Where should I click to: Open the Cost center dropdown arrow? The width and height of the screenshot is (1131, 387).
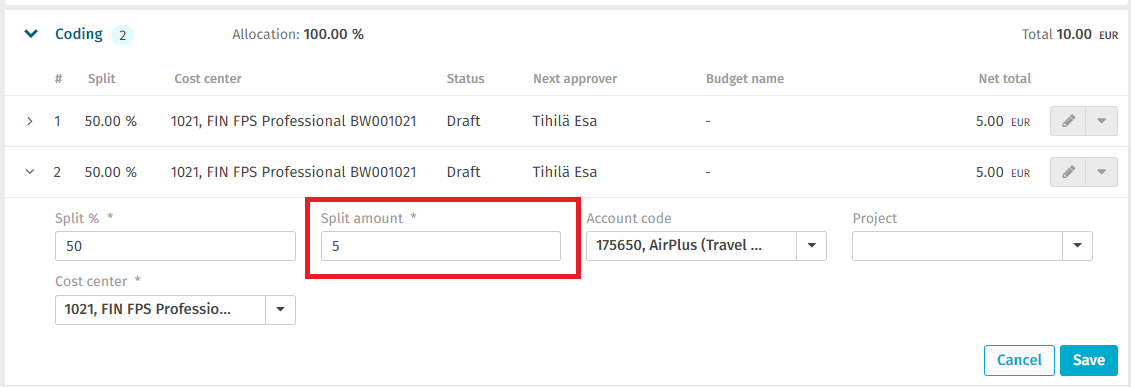(281, 310)
